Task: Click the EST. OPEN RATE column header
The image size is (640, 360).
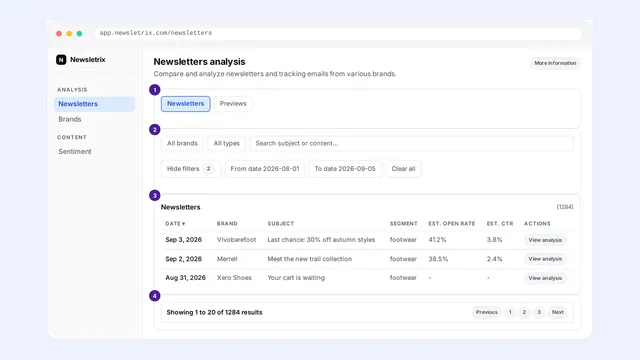Action: (452, 224)
